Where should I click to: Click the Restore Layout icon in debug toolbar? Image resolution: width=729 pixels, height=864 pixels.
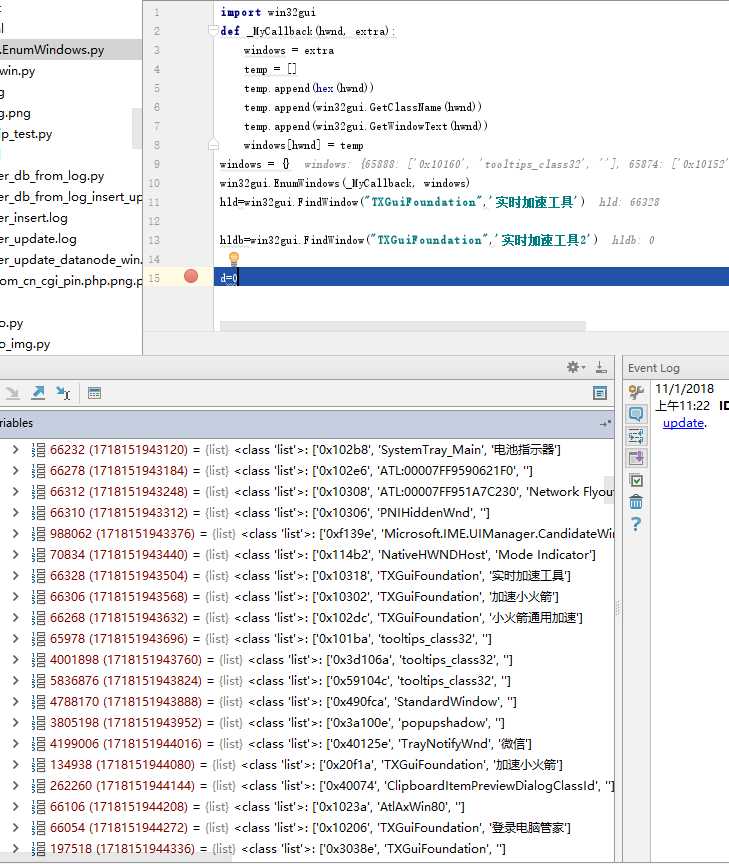pos(600,393)
